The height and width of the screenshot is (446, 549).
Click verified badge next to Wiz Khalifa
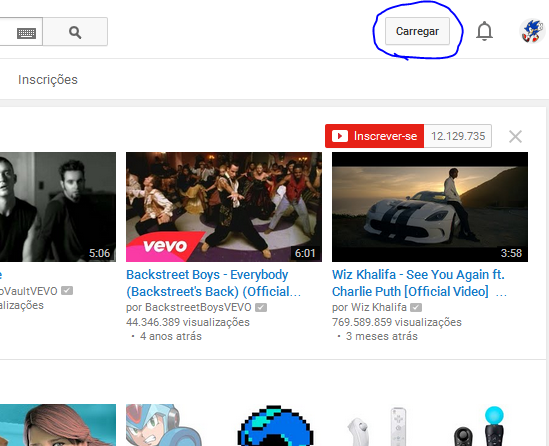(x=416, y=307)
